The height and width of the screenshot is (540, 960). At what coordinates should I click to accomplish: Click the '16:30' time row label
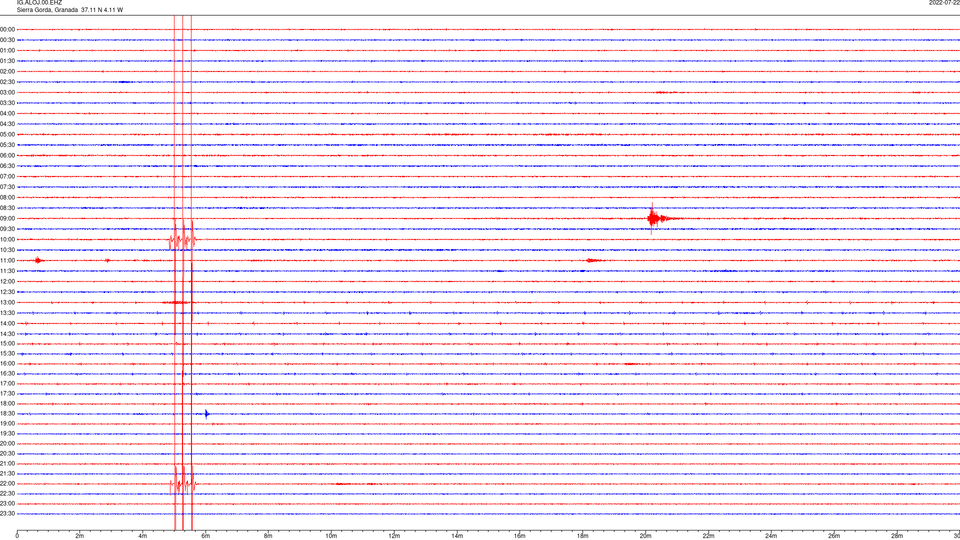7,373
